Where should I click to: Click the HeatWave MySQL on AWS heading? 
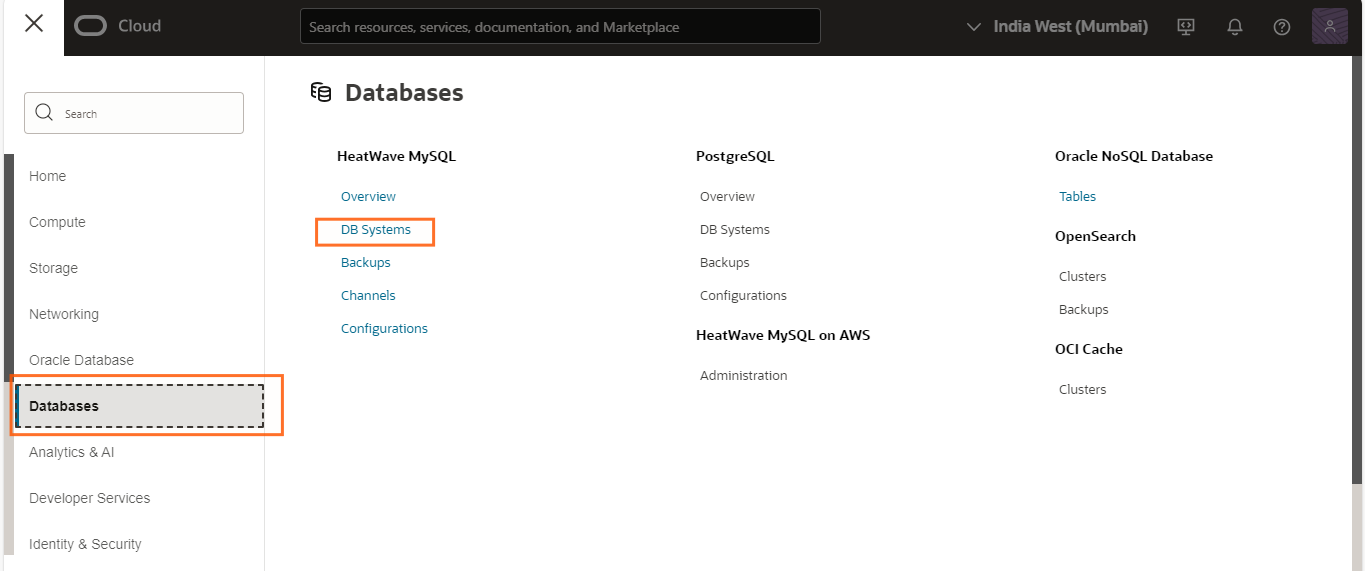[783, 336]
